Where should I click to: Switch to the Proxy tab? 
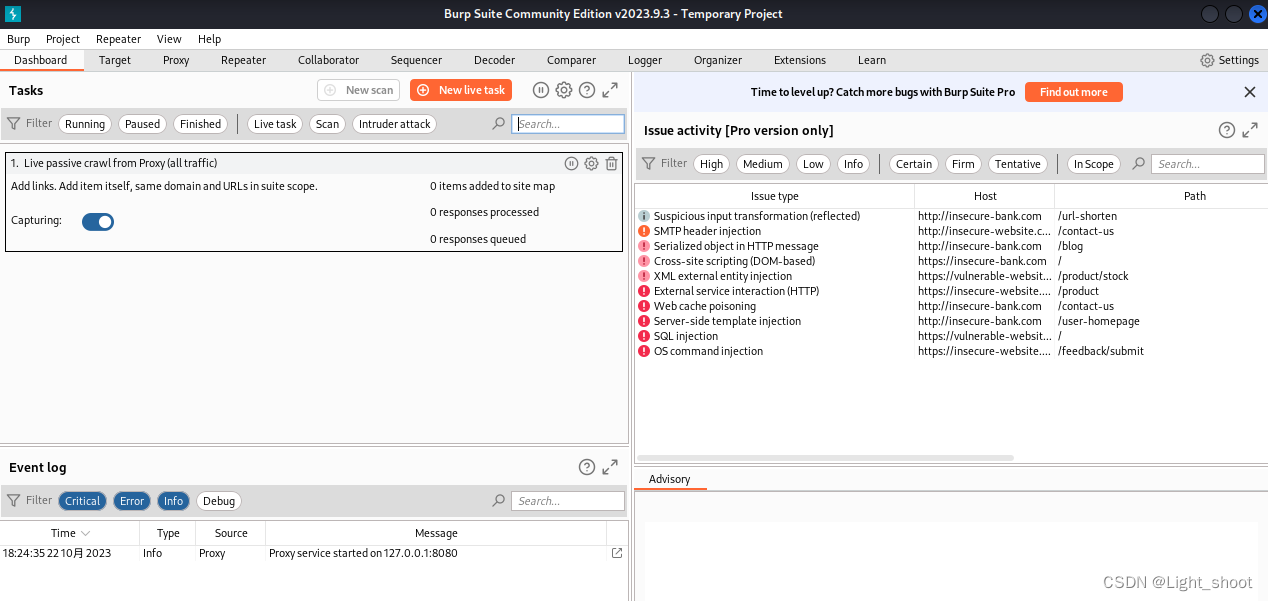point(176,60)
